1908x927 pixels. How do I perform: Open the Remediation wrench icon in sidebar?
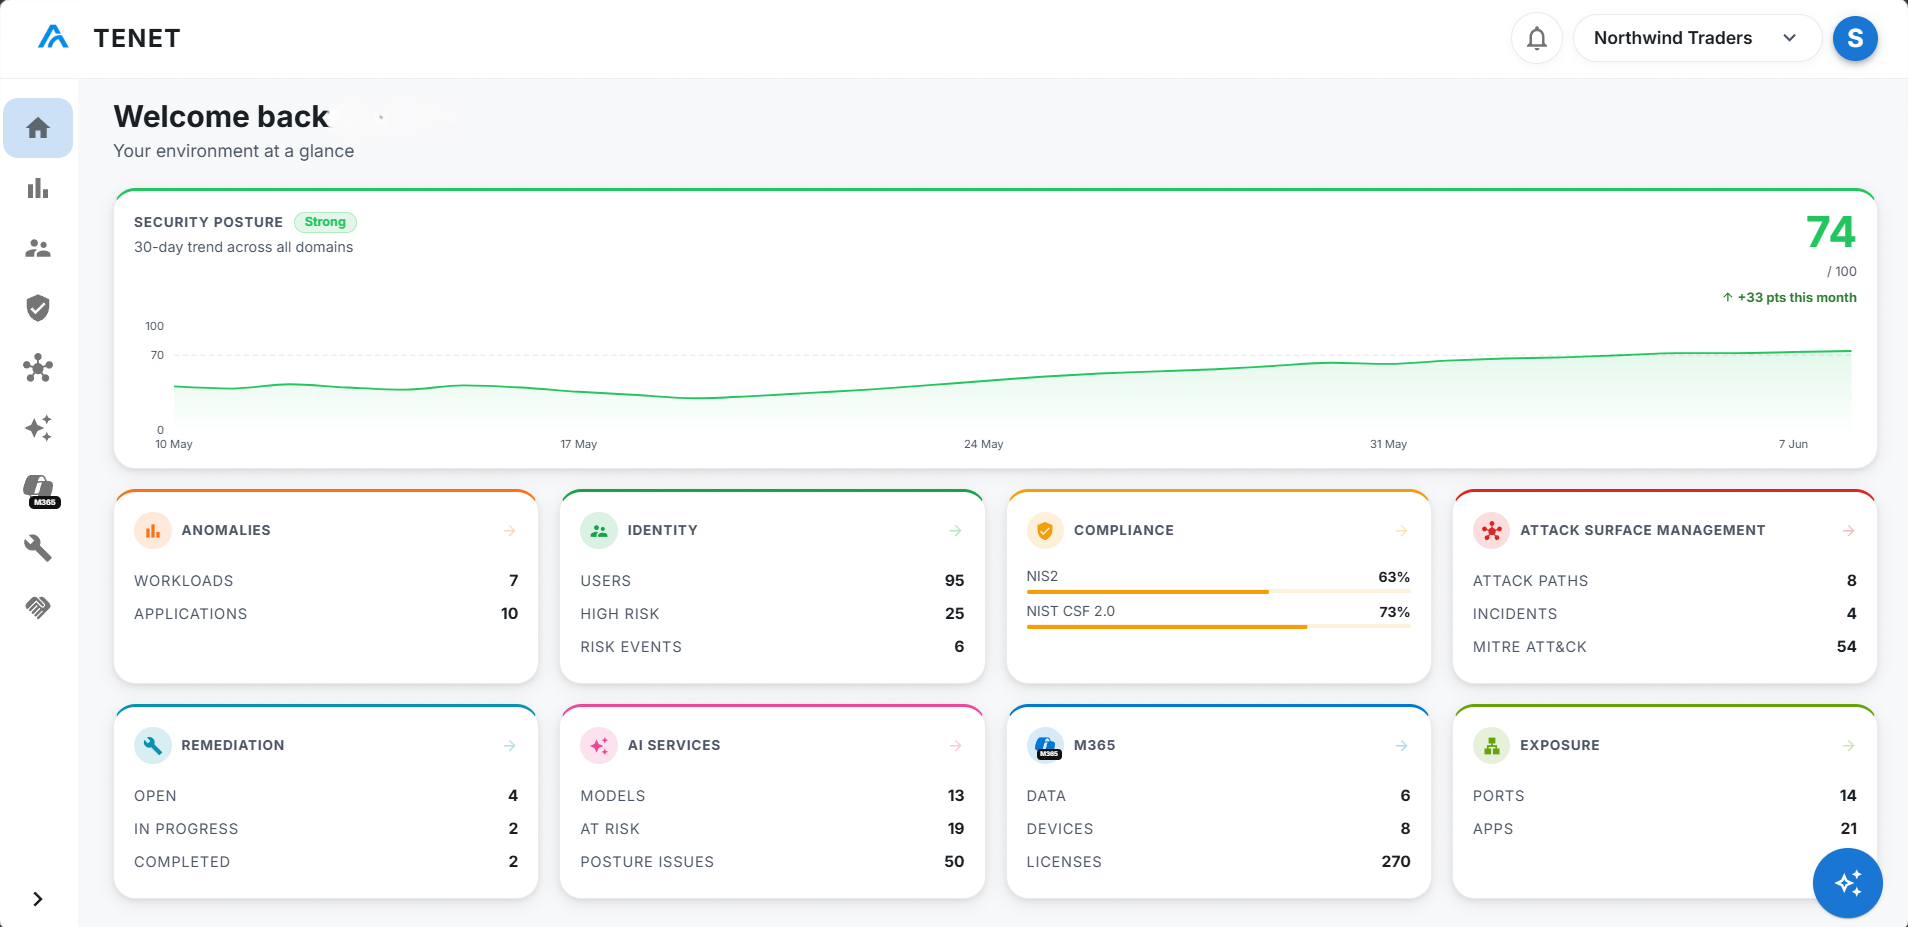tap(38, 548)
